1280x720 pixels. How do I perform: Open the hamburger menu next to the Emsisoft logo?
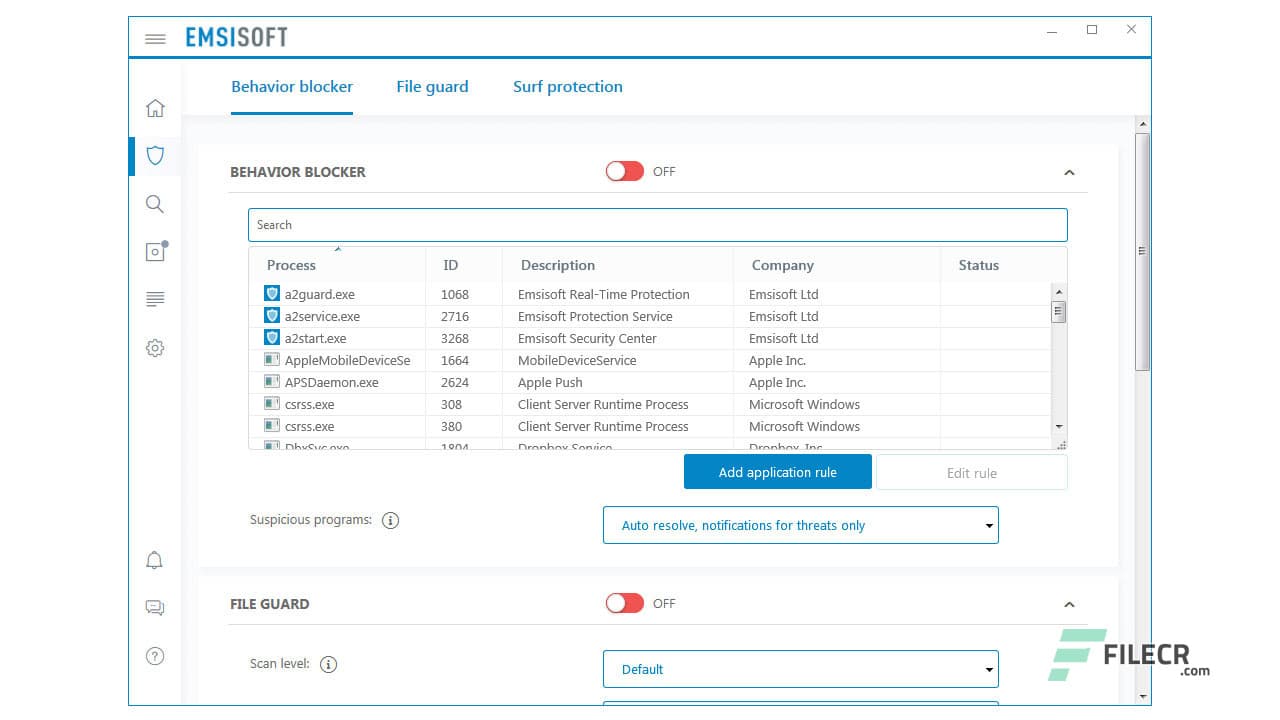pos(155,38)
